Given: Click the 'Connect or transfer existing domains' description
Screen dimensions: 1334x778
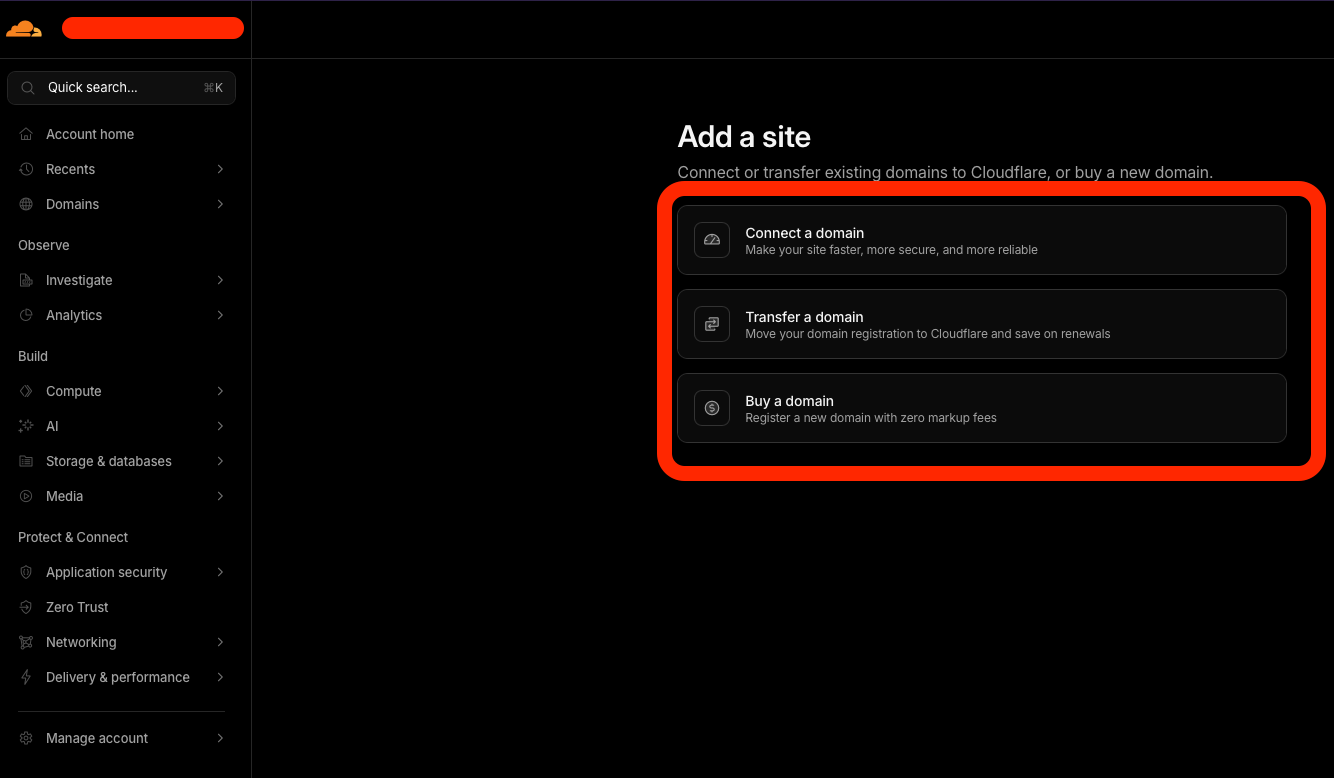Looking at the screenshot, I should (945, 172).
